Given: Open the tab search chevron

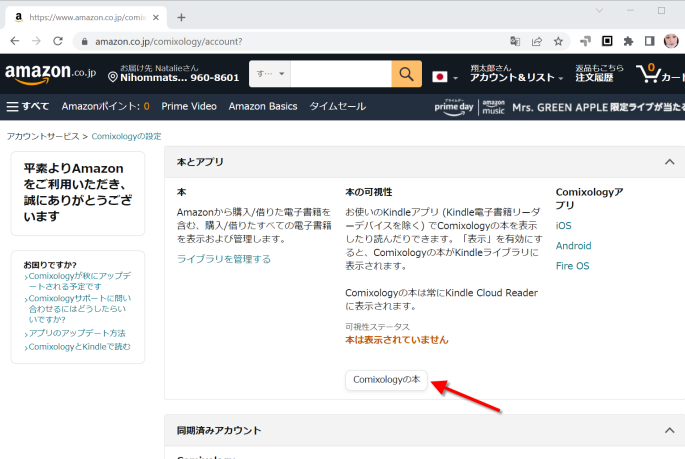Looking at the screenshot, I should click(x=599, y=10).
